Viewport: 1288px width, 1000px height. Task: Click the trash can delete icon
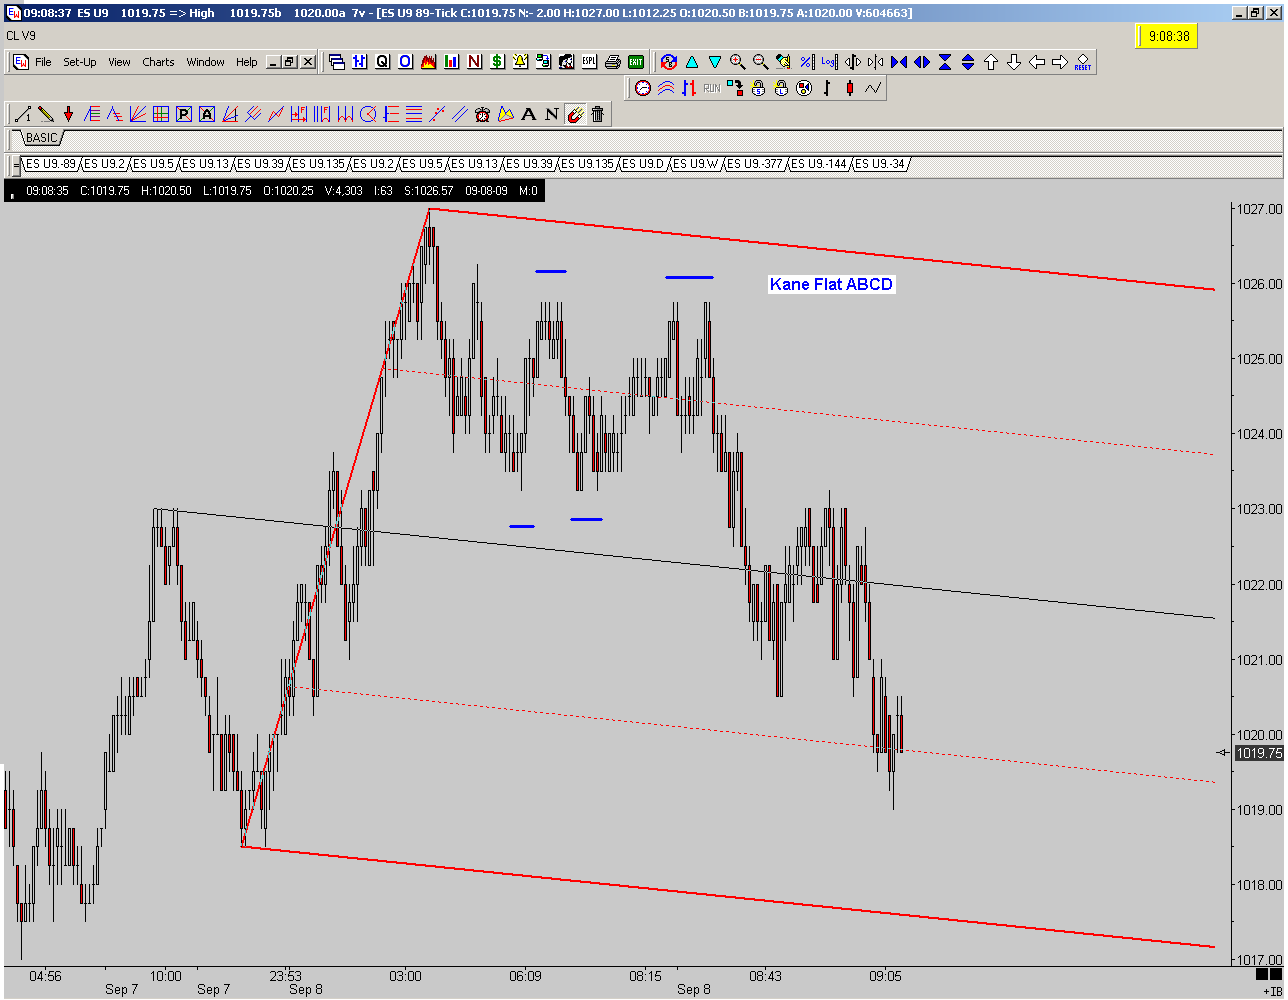597,114
